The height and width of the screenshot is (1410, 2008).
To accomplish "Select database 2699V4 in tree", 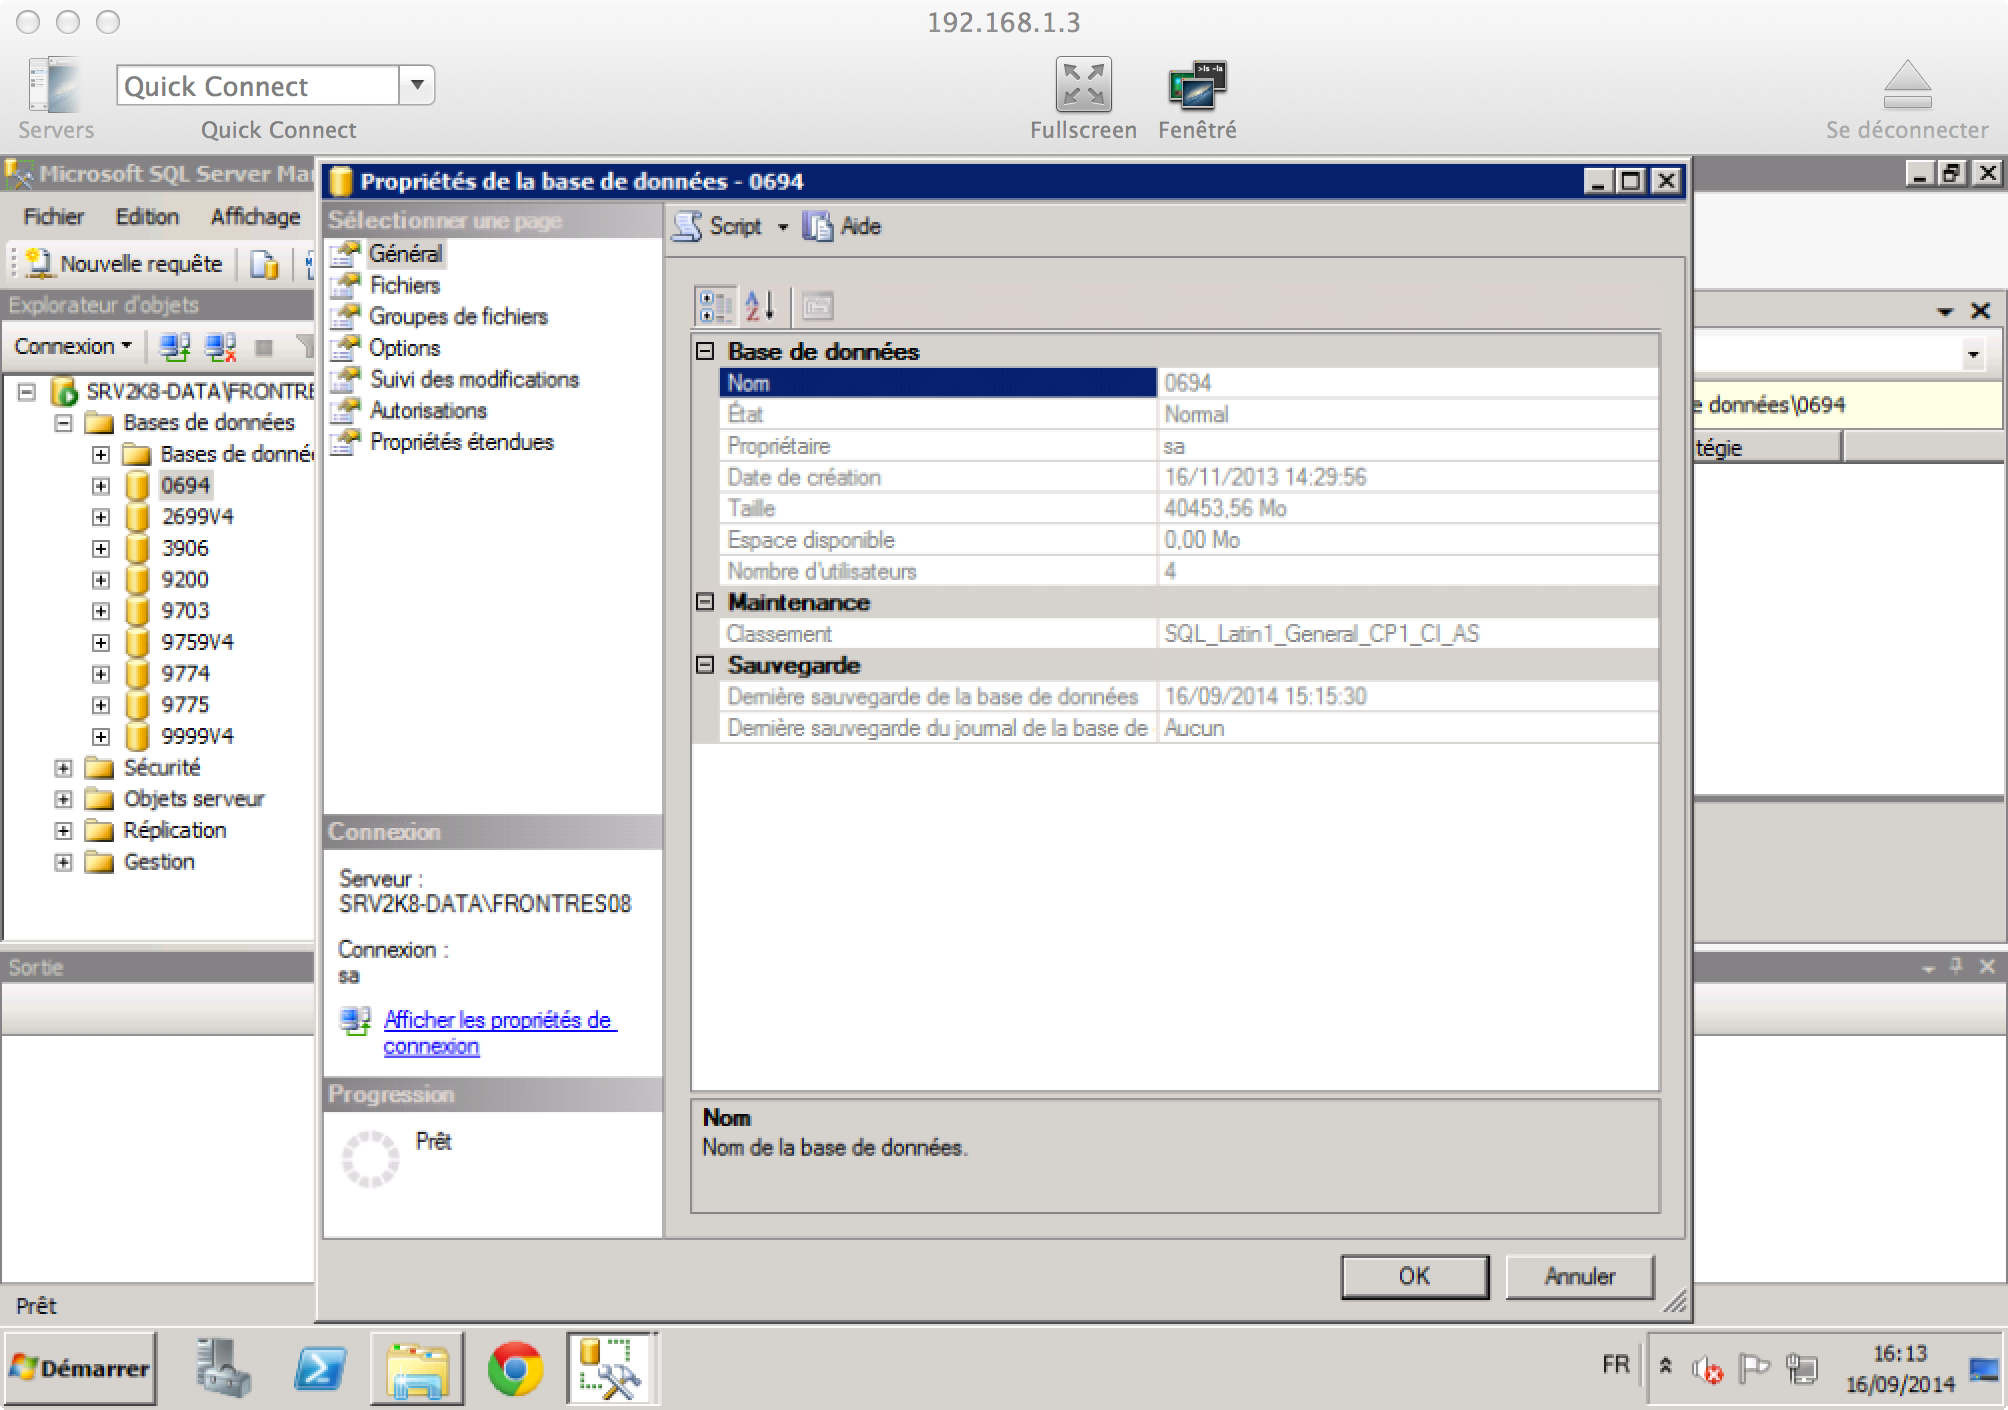I will pos(197,517).
